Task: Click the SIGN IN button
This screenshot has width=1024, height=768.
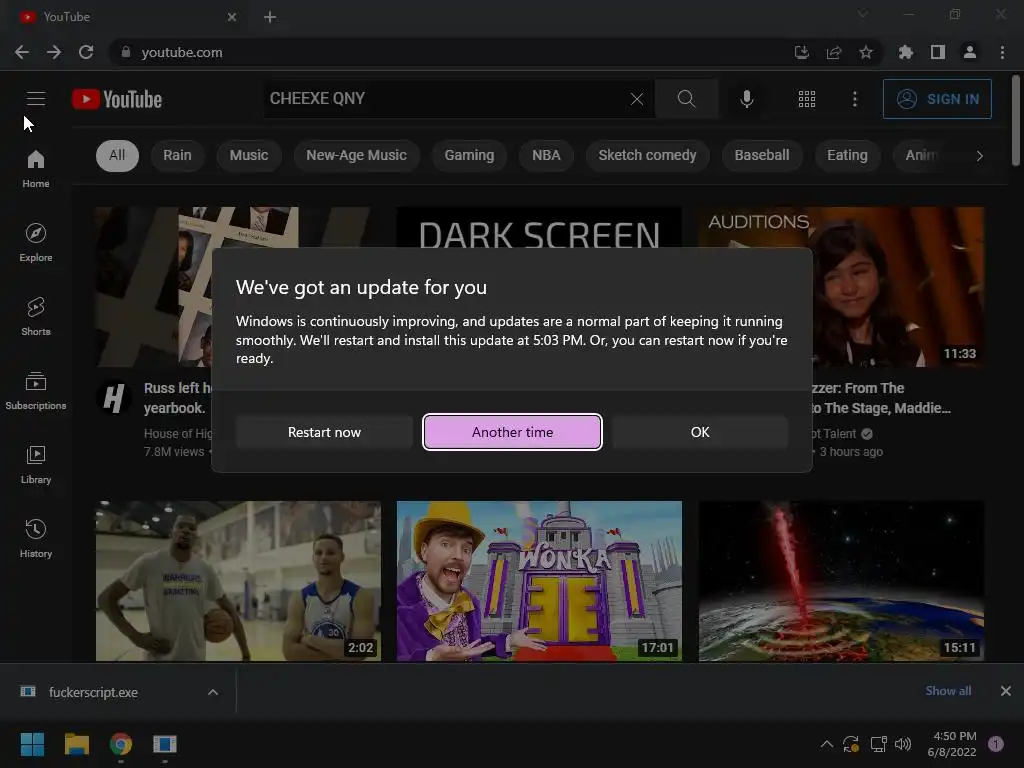Action: (937, 99)
